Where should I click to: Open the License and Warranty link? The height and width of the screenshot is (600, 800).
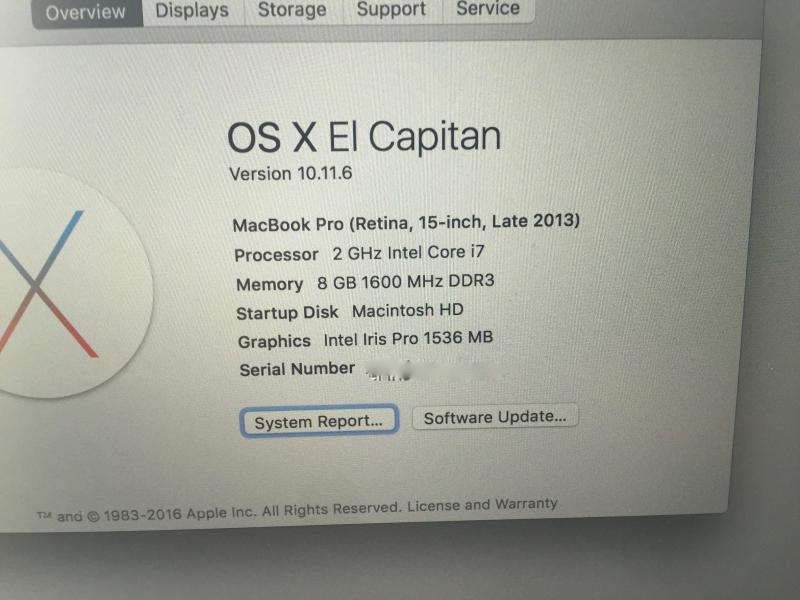(x=482, y=505)
